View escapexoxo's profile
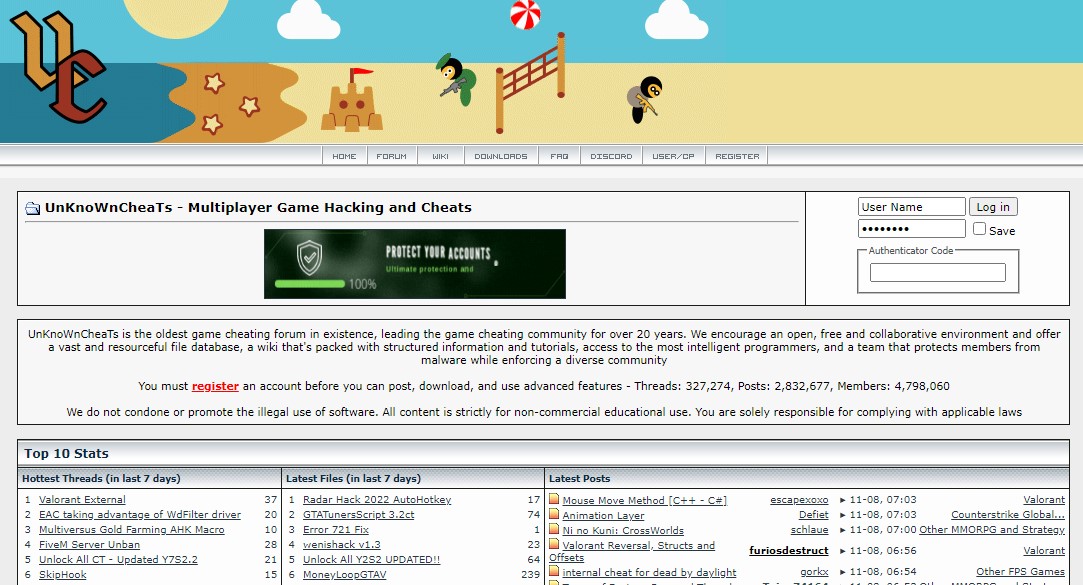Screen dimensions: 1083x585 (x=799, y=500)
